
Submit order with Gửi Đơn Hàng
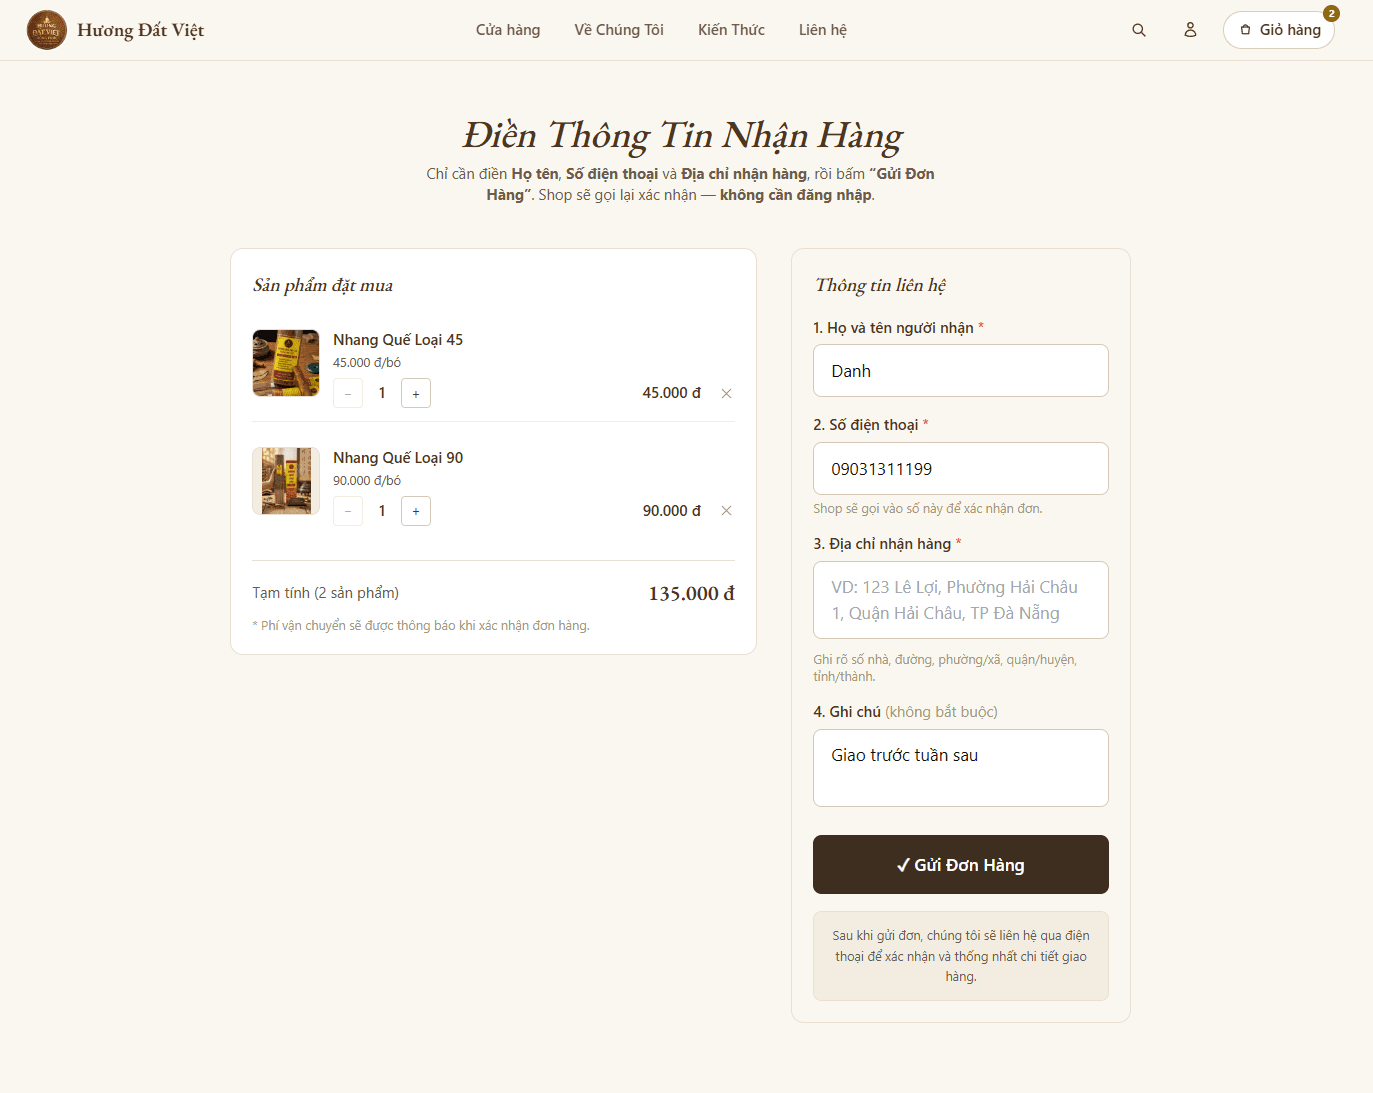[961, 865]
